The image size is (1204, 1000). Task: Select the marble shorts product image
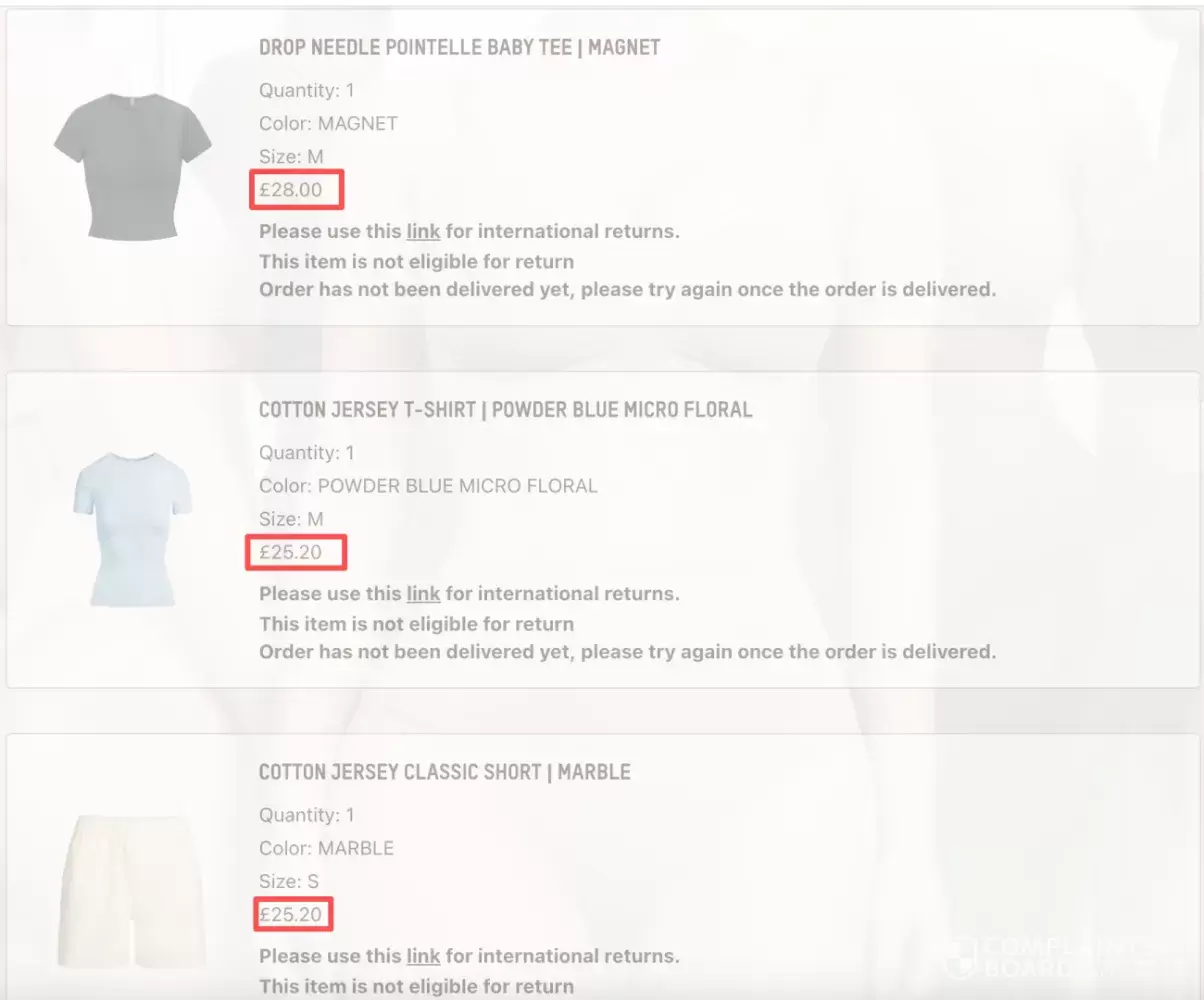[x=132, y=891]
